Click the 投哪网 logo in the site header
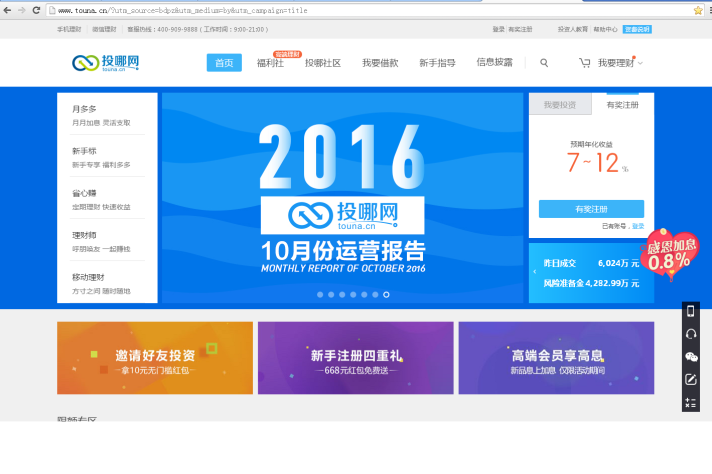The height and width of the screenshot is (474, 712). tap(105, 63)
